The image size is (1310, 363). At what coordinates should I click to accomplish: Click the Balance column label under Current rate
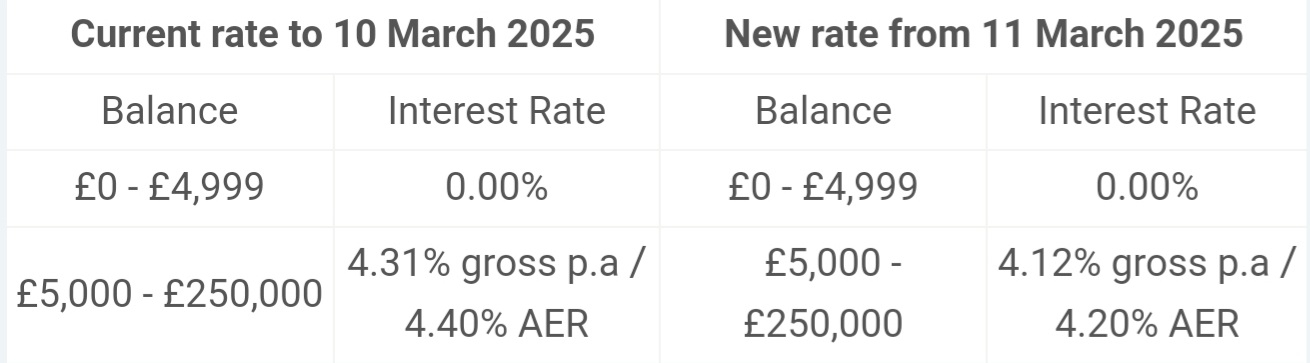[x=170, y=111]
